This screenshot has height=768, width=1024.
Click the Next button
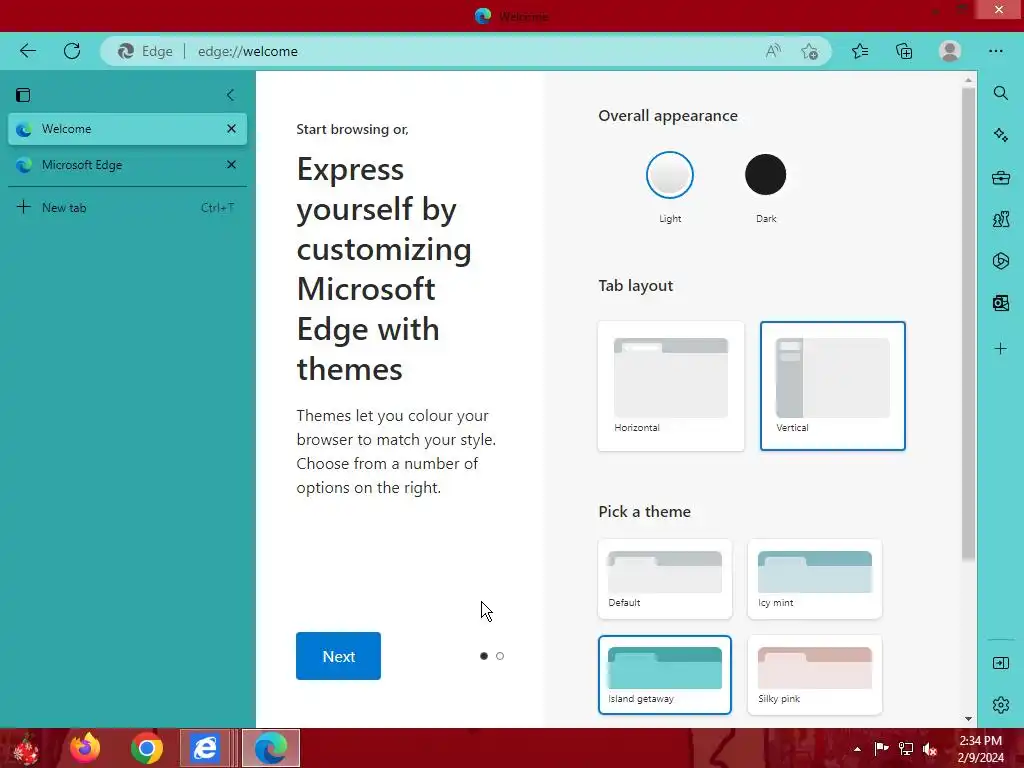pyautogui.click(x=338, y=656)
